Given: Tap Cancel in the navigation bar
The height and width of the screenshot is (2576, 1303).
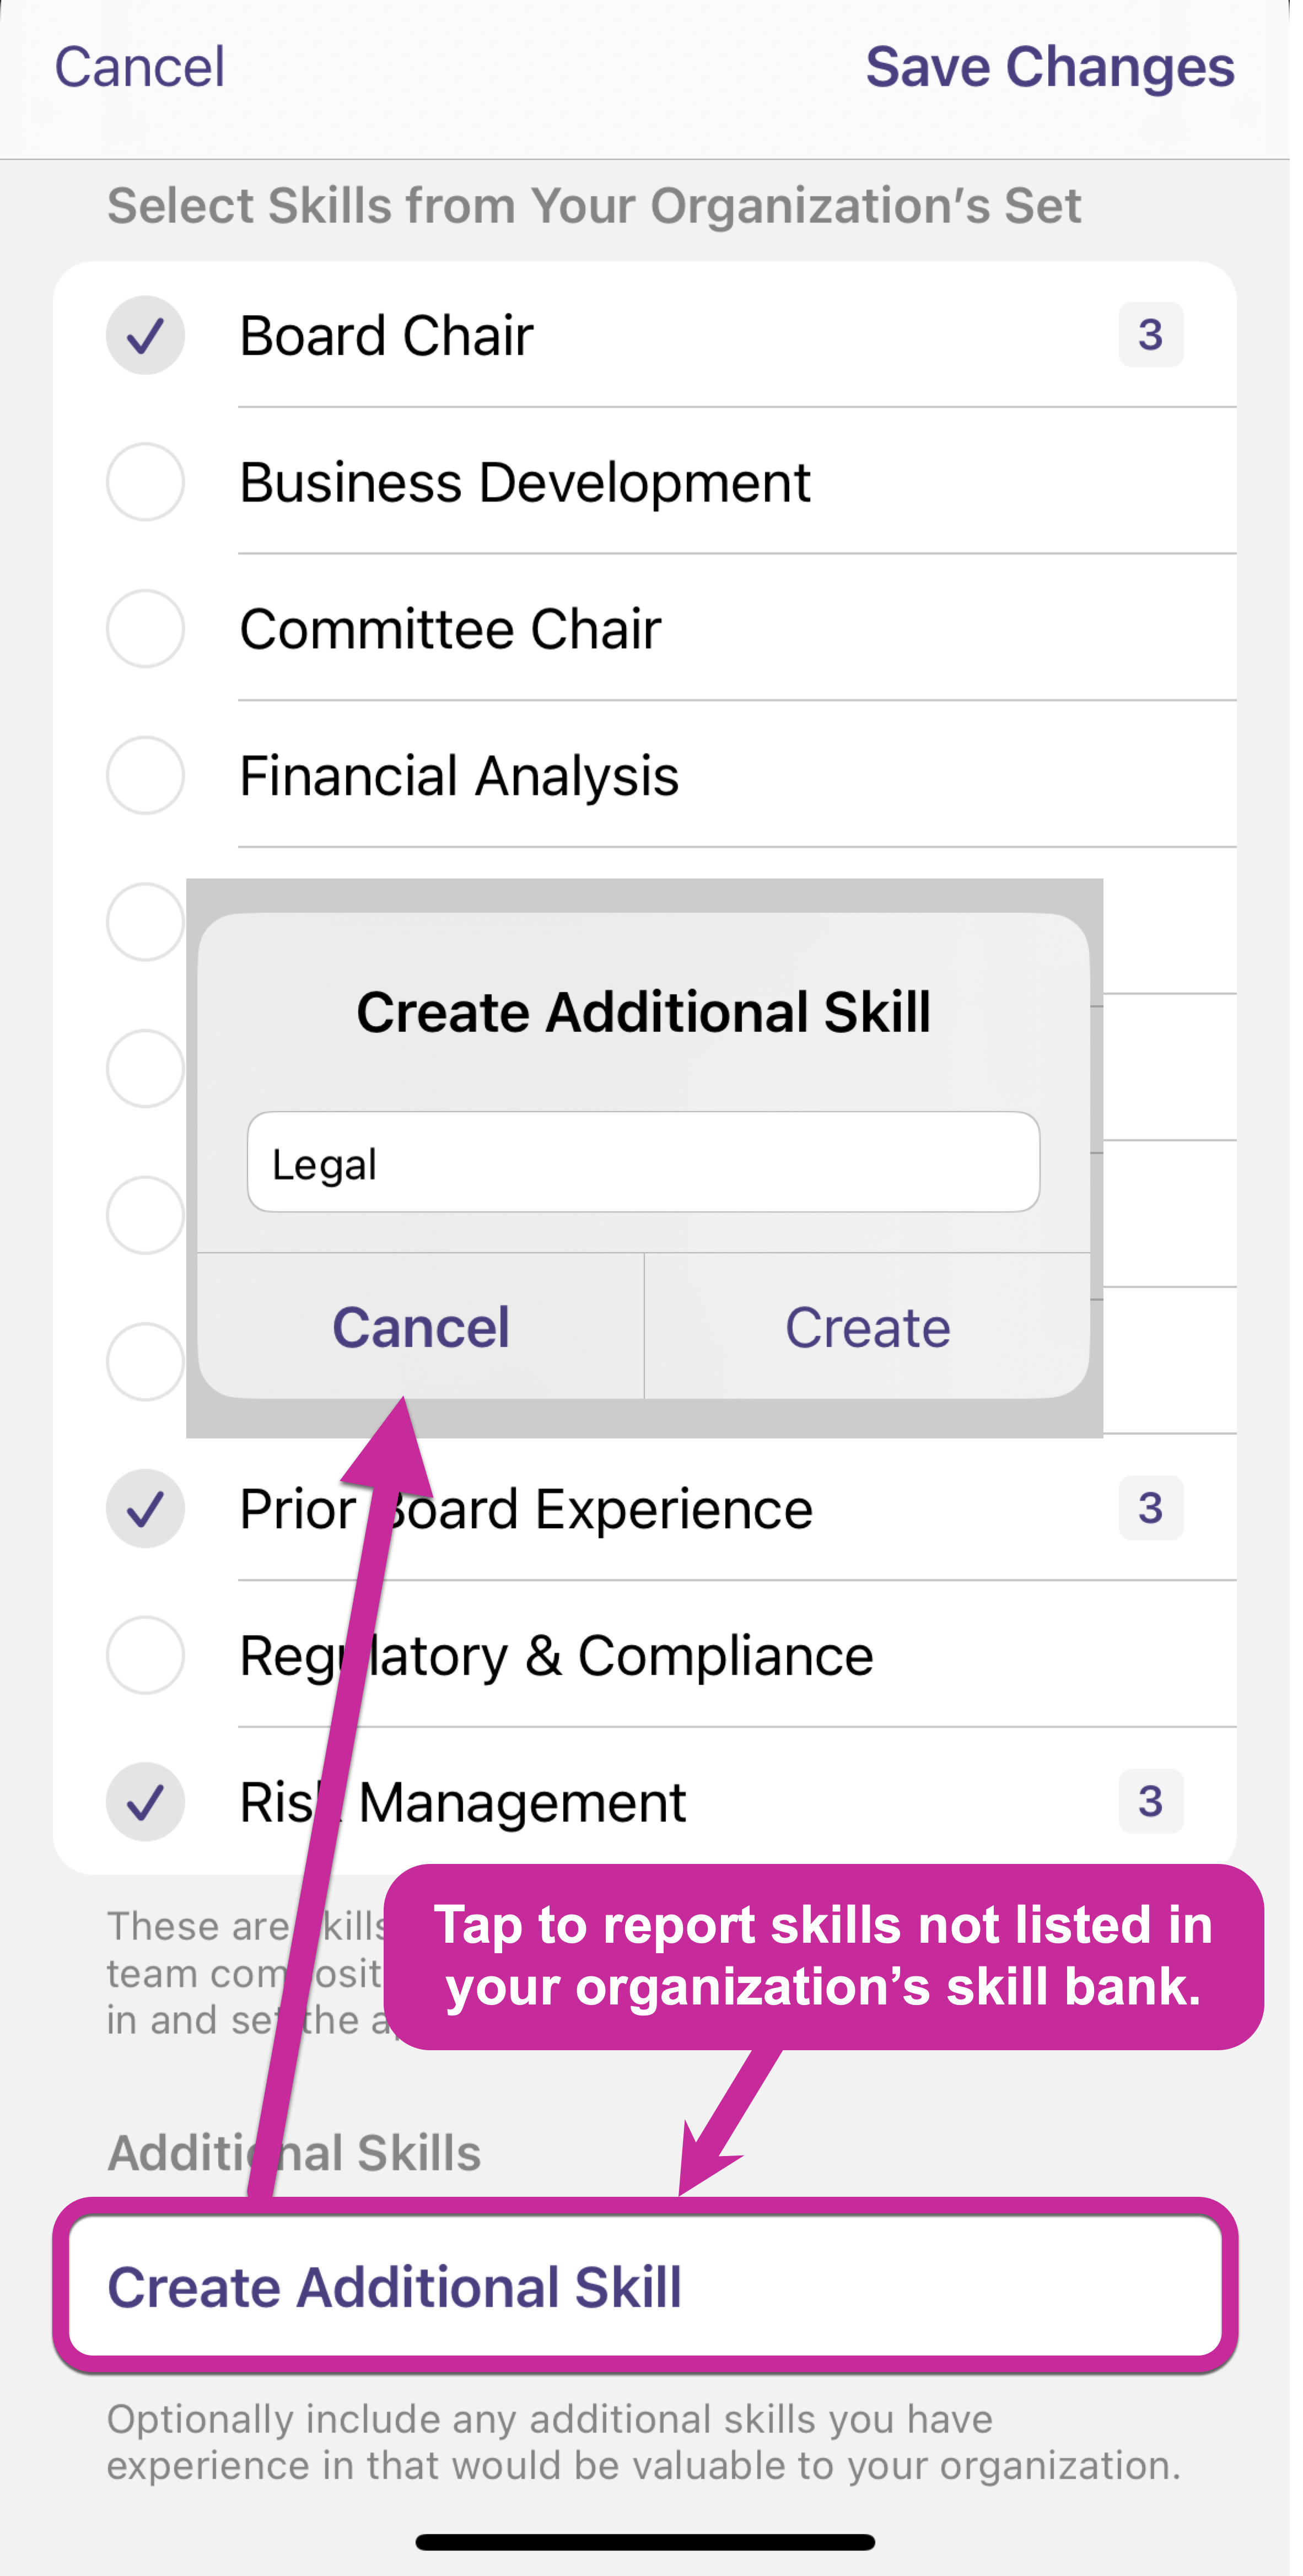Looking at the screenshot, I should 139,68.
